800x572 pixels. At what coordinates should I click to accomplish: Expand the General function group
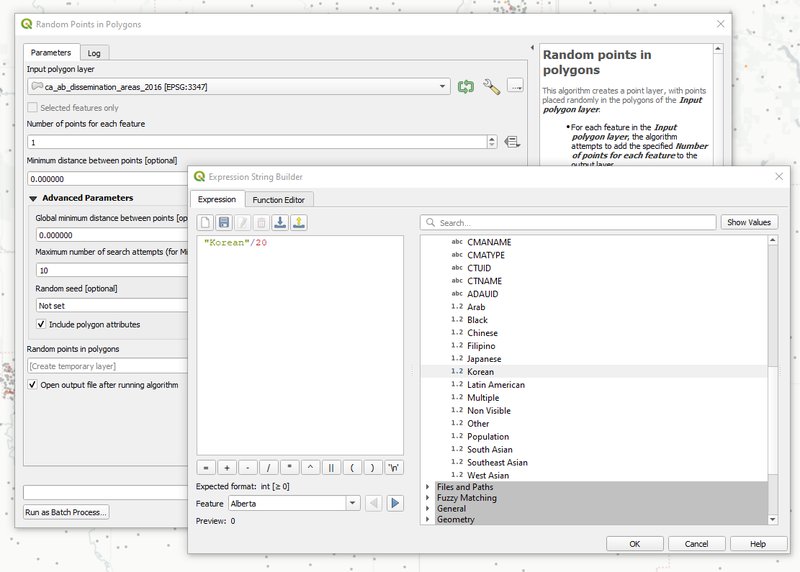(428, 508)
